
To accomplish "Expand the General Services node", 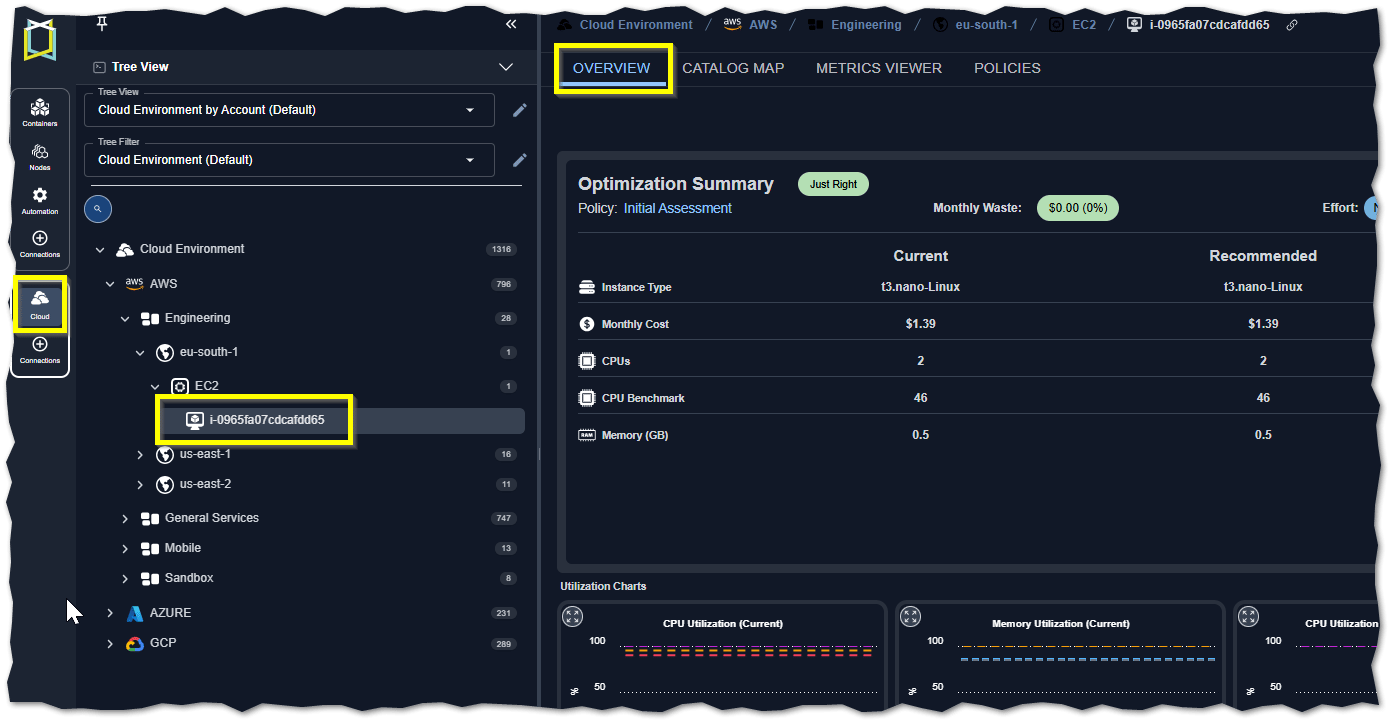I will (125, 519).
